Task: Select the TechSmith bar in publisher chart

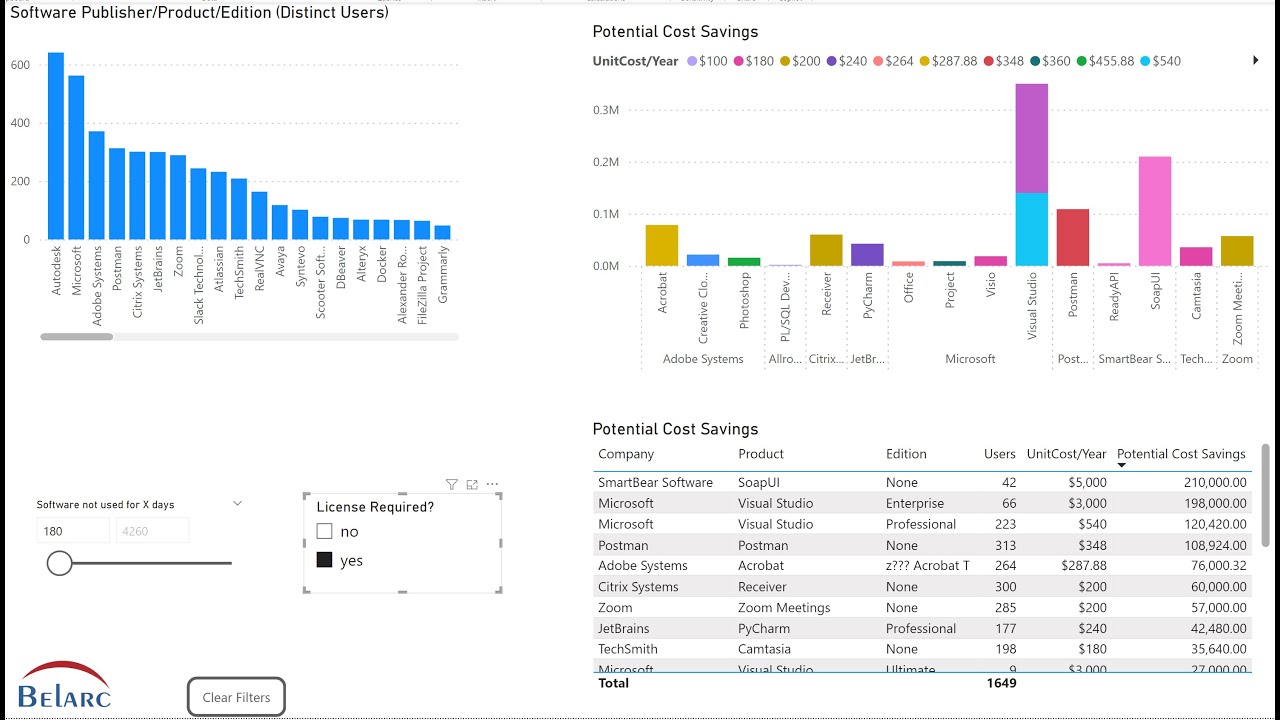Action: (x=239, y=209)
